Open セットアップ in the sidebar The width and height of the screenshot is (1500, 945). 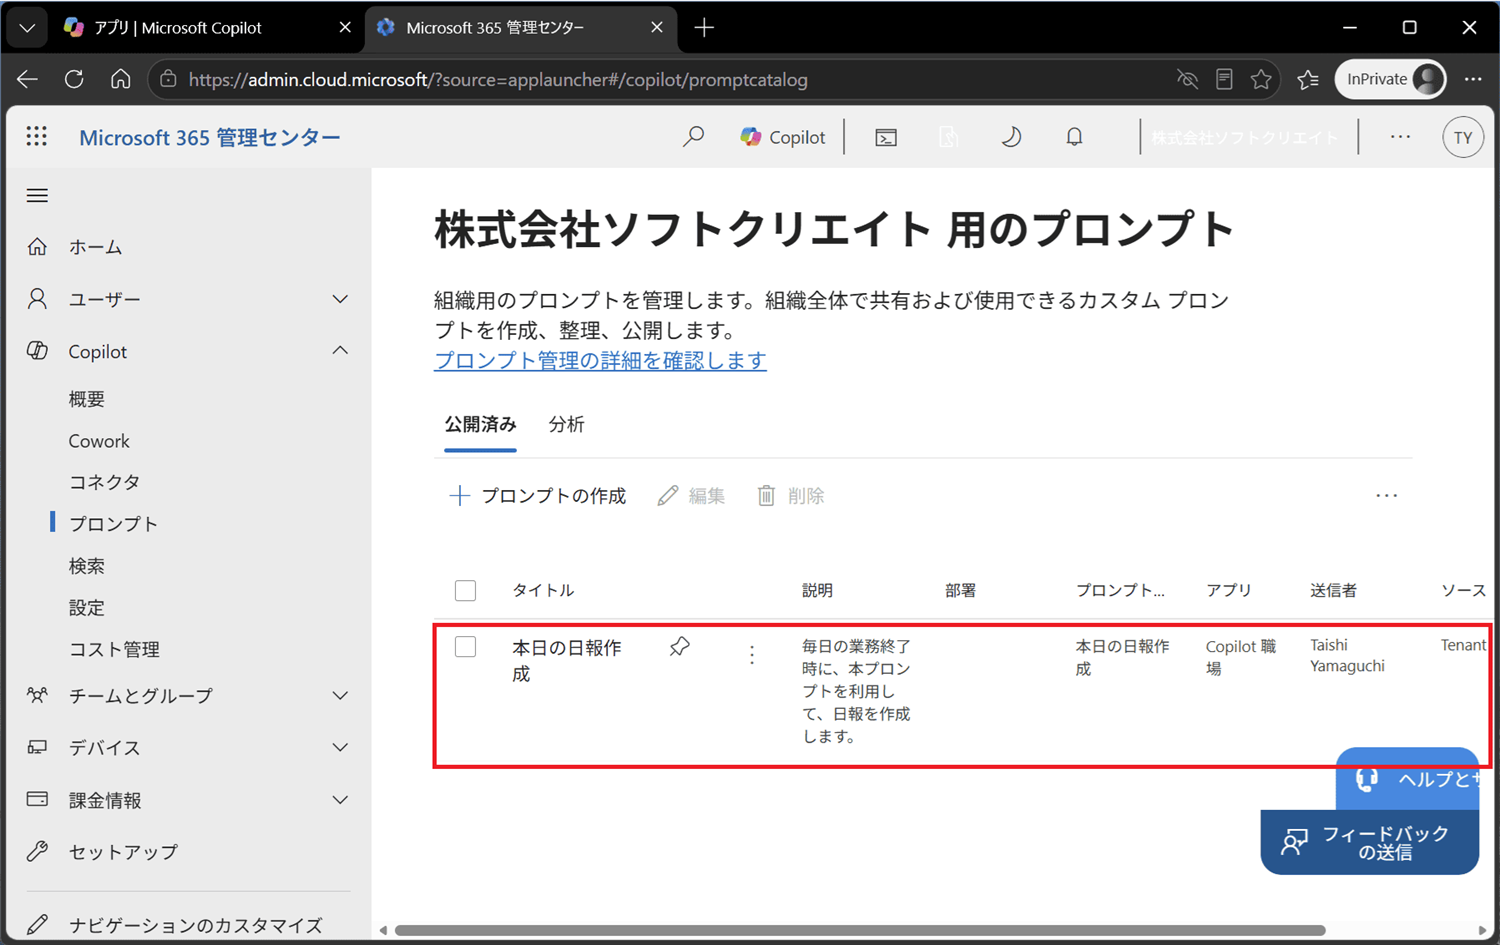tap(123, 852)
